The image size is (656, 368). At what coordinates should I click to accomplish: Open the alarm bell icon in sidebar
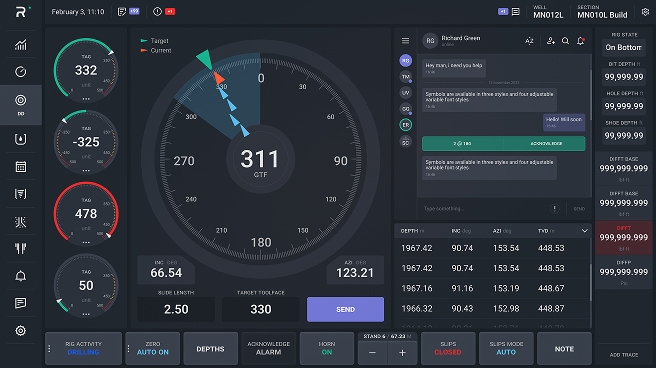[x=20, y=276]
